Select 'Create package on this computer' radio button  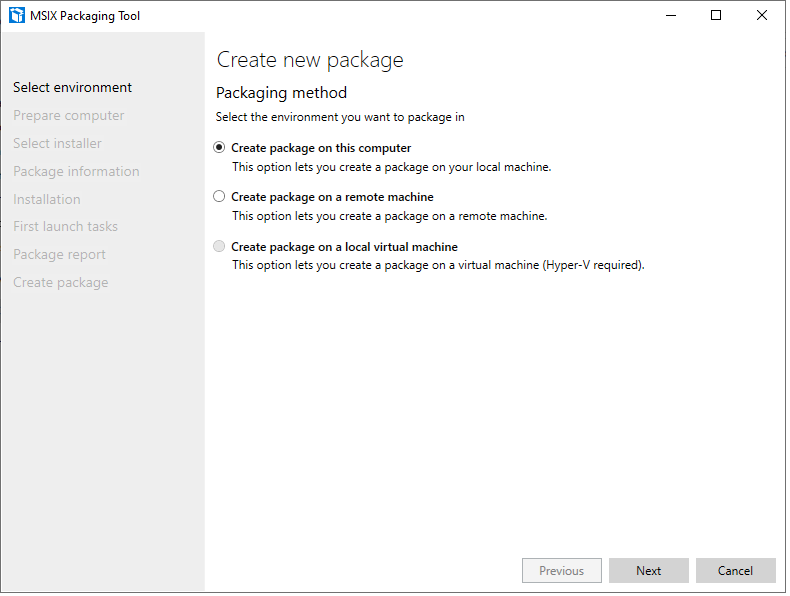220,148
